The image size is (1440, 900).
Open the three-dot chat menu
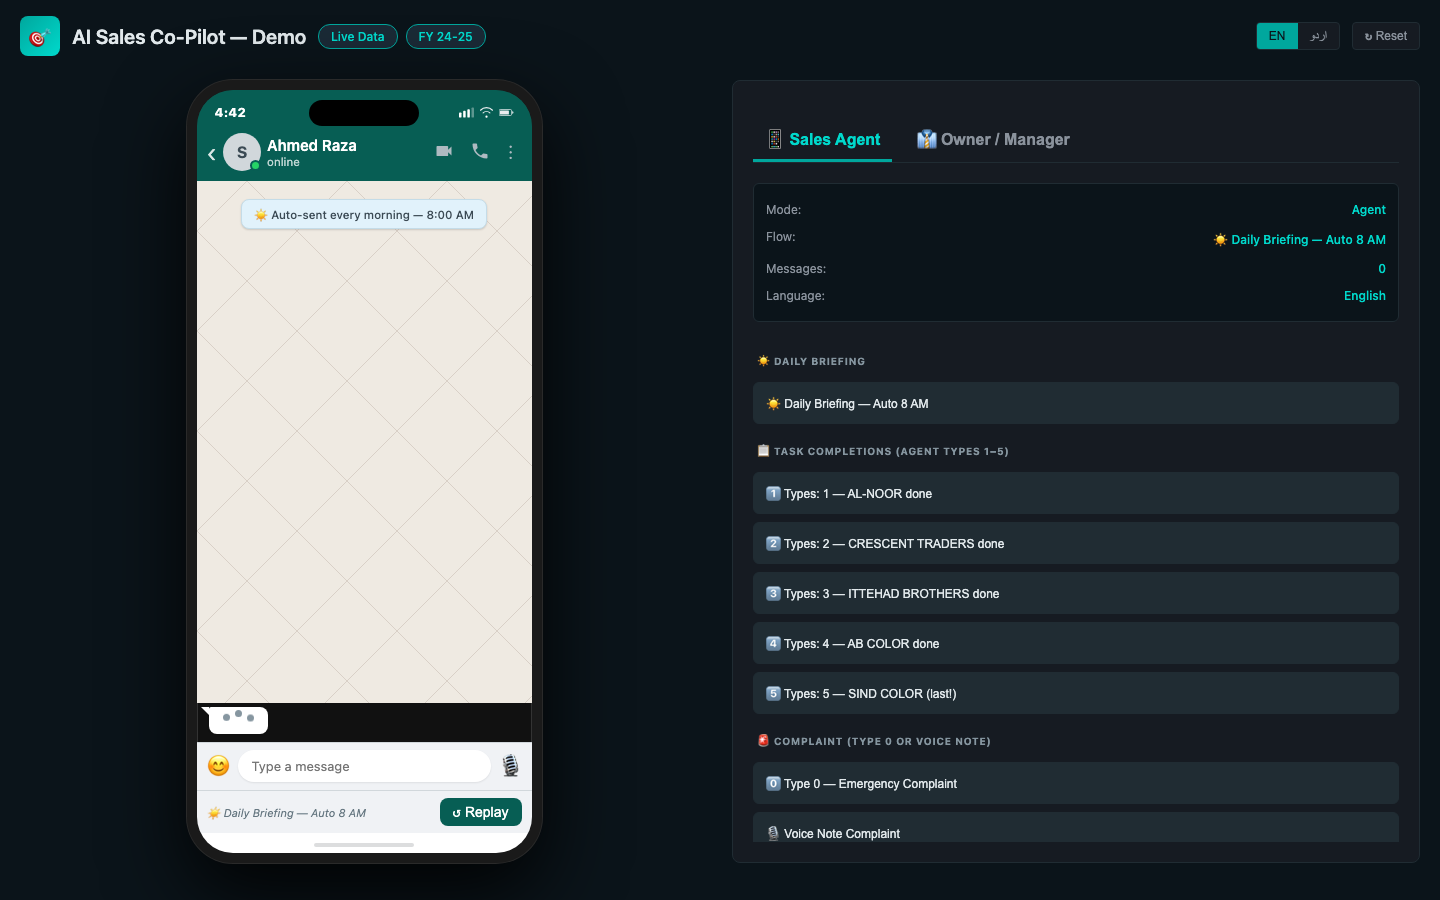511,152
